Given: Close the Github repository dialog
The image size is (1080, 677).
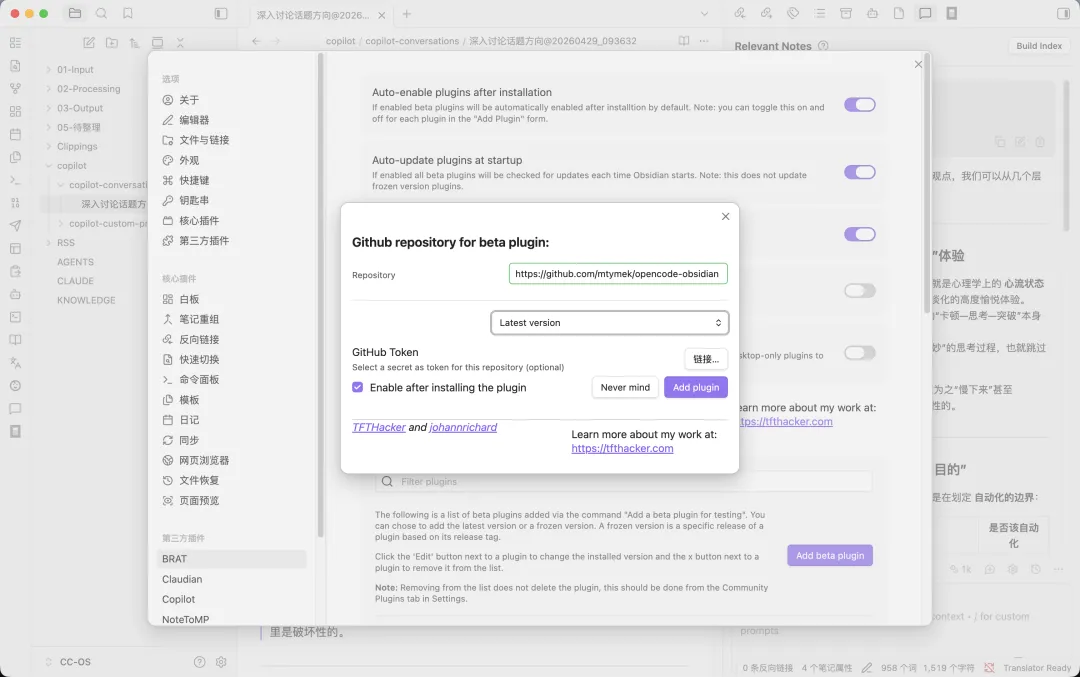Looking at the screenshot, I should (x=726, y=216).
